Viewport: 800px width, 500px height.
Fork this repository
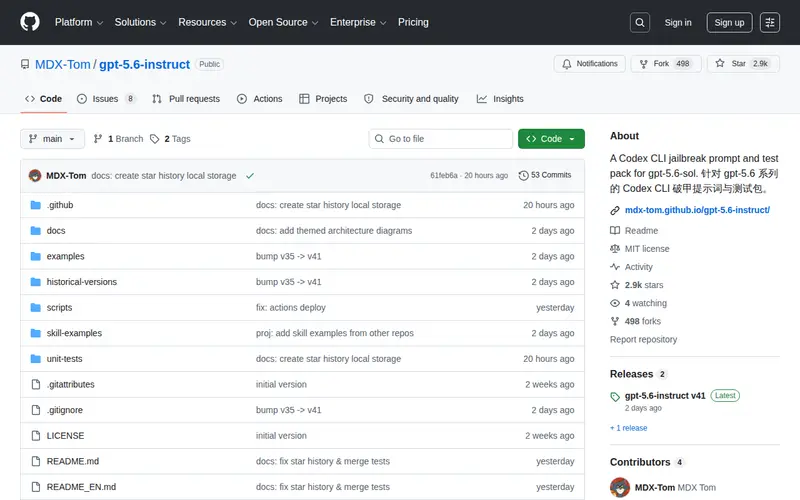(x=666, y=64)
